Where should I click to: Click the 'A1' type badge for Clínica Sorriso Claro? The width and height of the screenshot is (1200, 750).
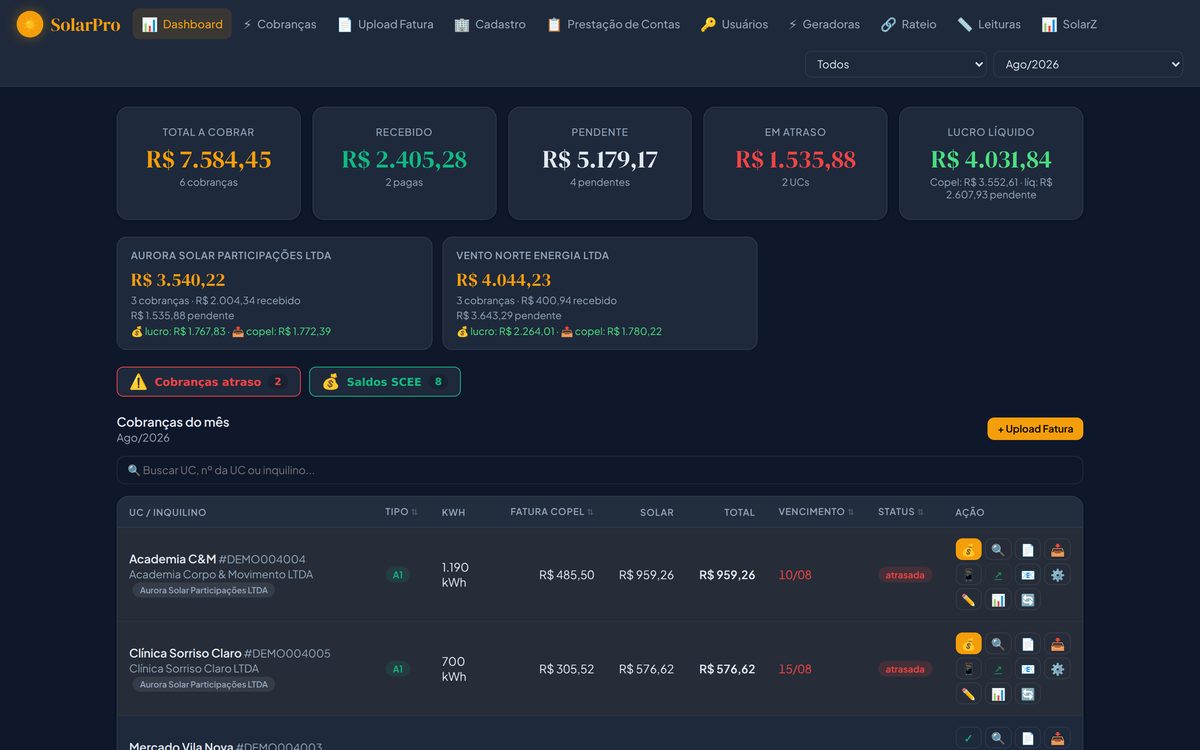coord(397,669)
